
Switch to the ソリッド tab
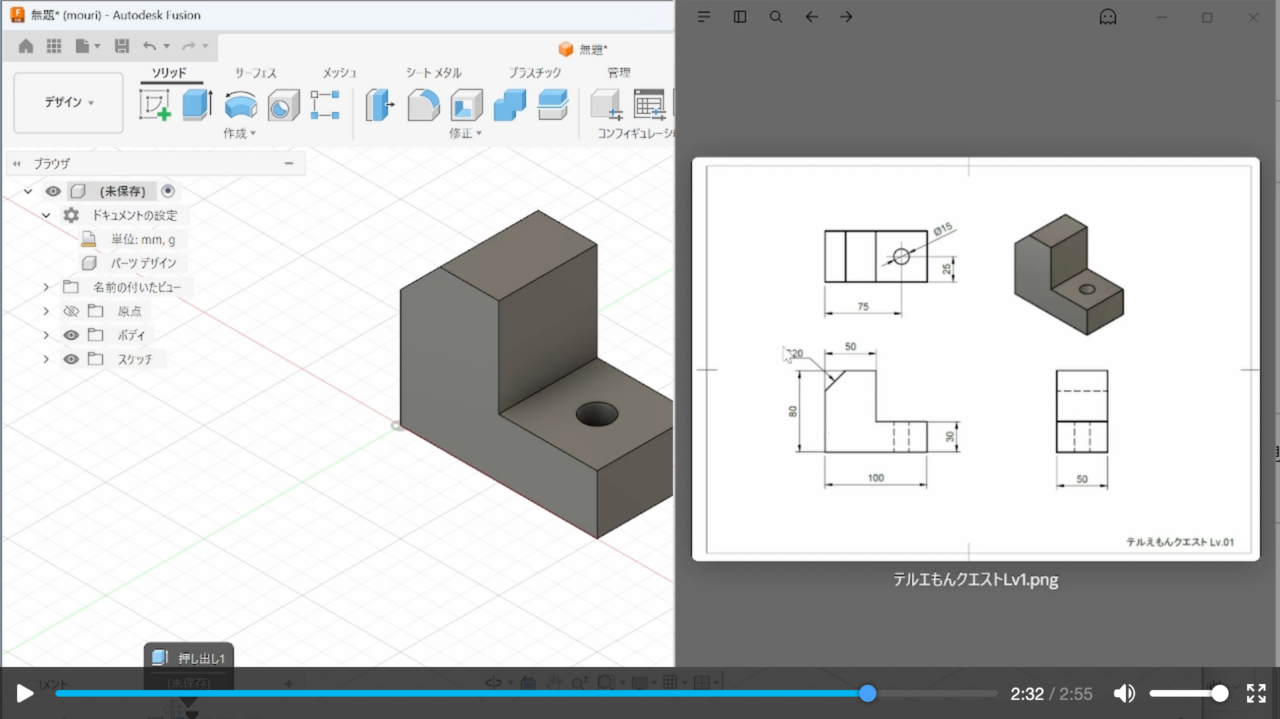[x=169, y=73]
